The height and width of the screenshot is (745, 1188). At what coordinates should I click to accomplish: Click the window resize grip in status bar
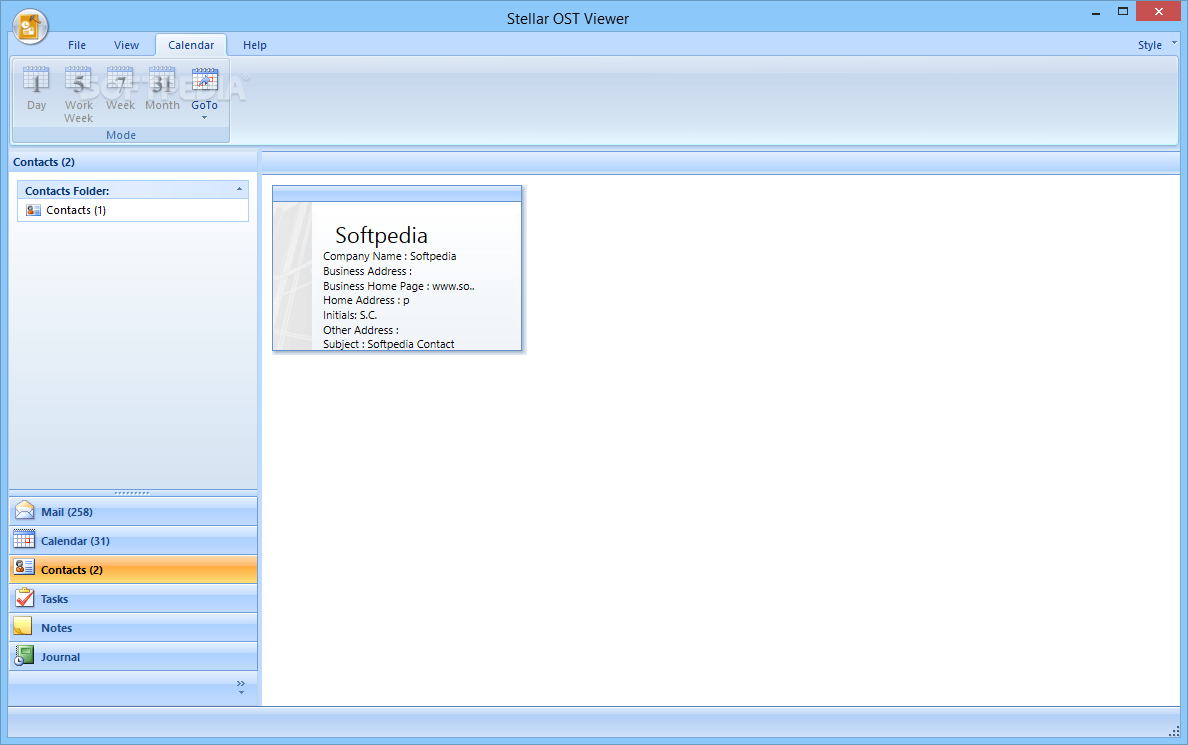tap(1174, 731)
